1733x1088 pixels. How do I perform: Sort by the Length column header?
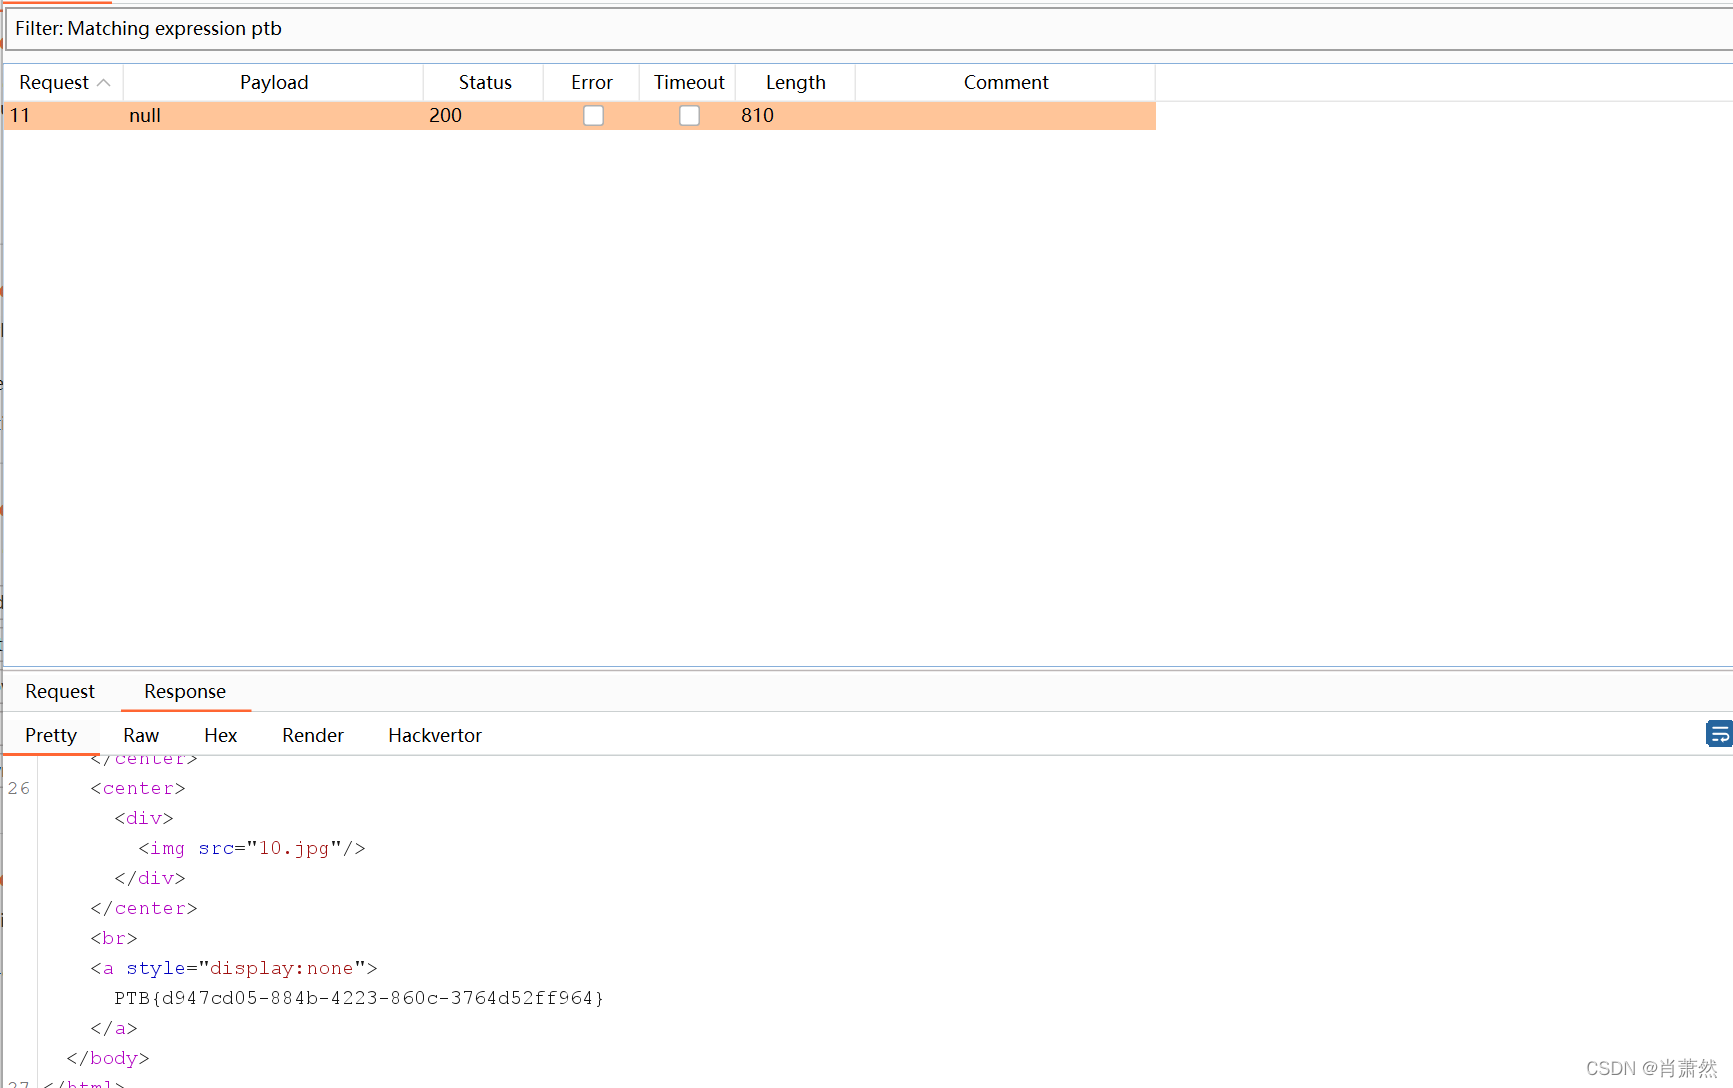(796, 83)
